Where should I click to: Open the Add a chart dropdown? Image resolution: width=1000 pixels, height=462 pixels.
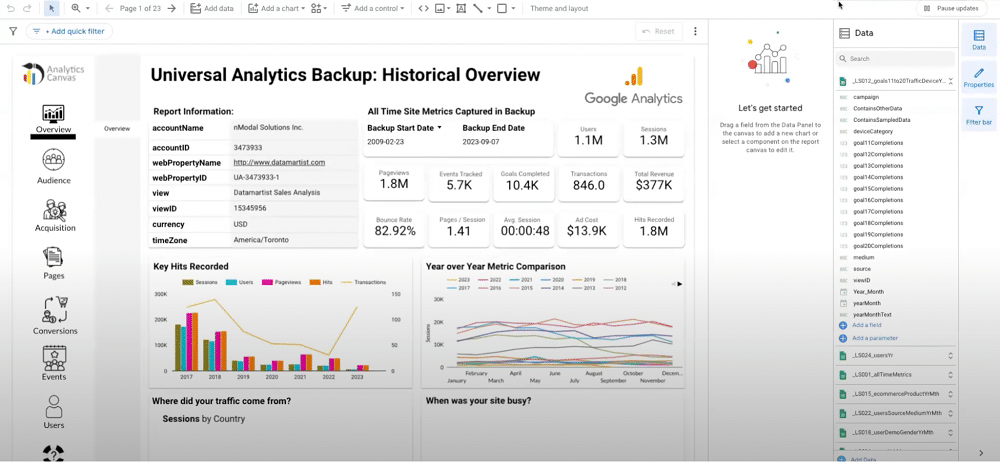275,8
